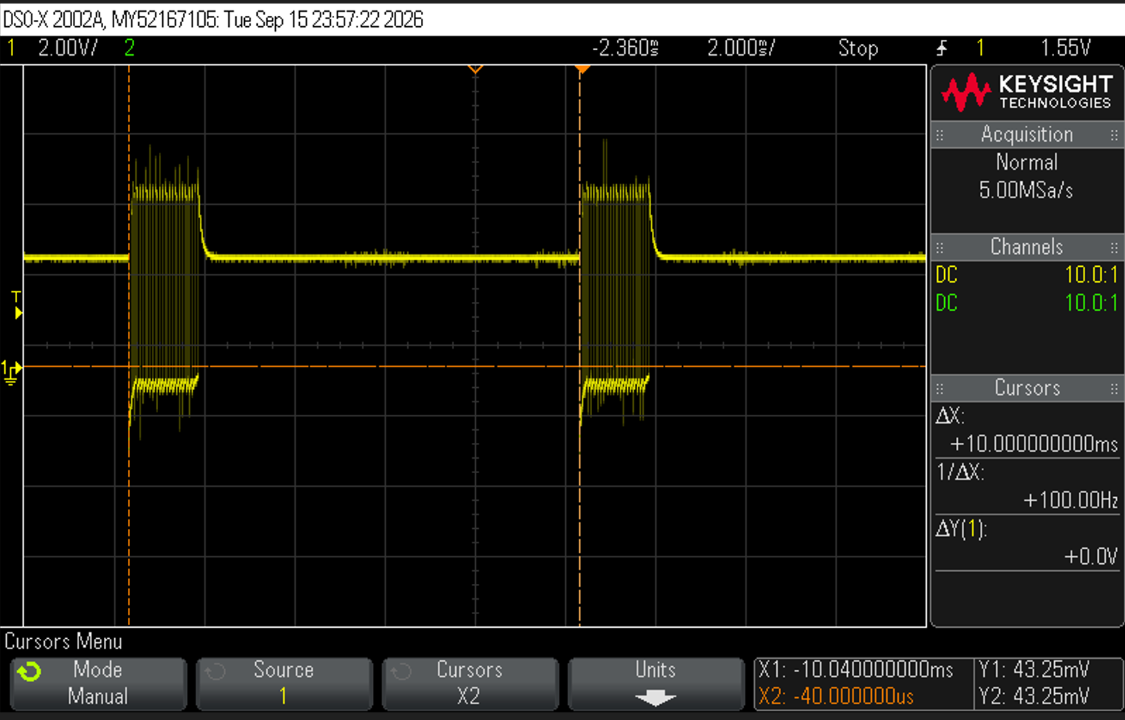Click the solid orange trigger time marker
This screenshot has width=1125, height=720.
coord(583,69)
